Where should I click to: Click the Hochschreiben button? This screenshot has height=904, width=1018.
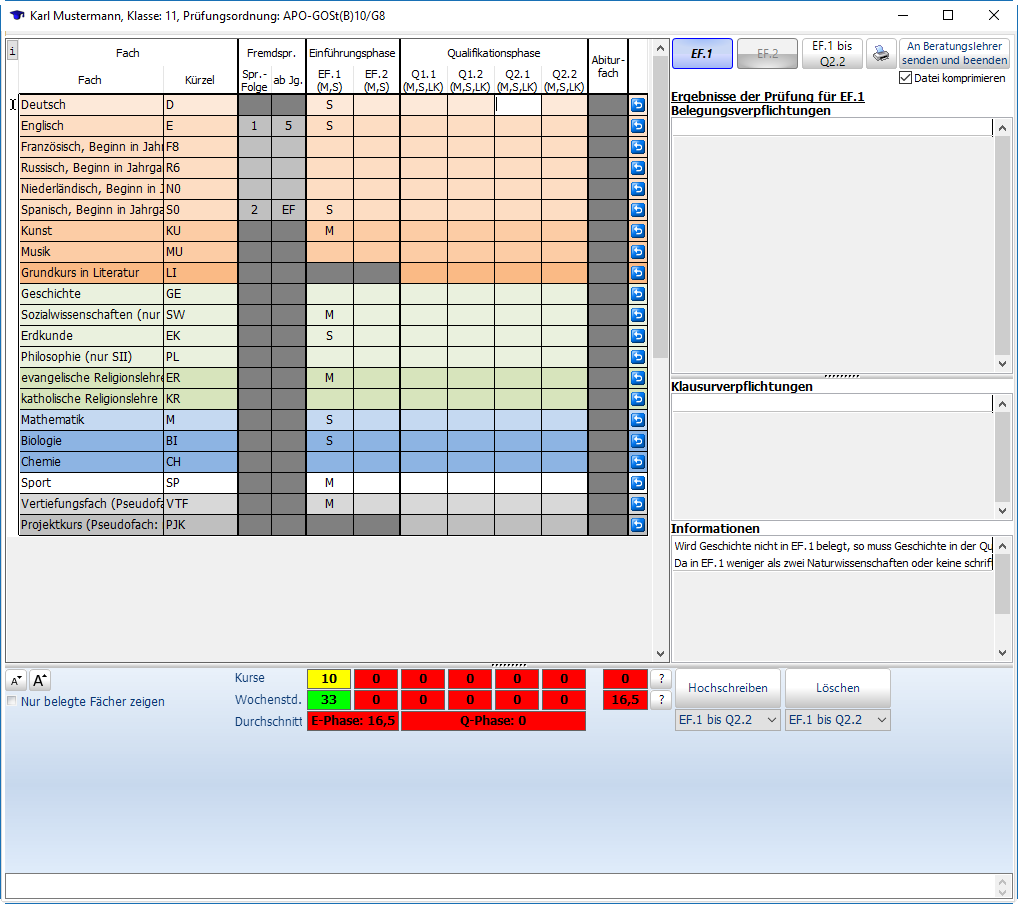point(728,688)
